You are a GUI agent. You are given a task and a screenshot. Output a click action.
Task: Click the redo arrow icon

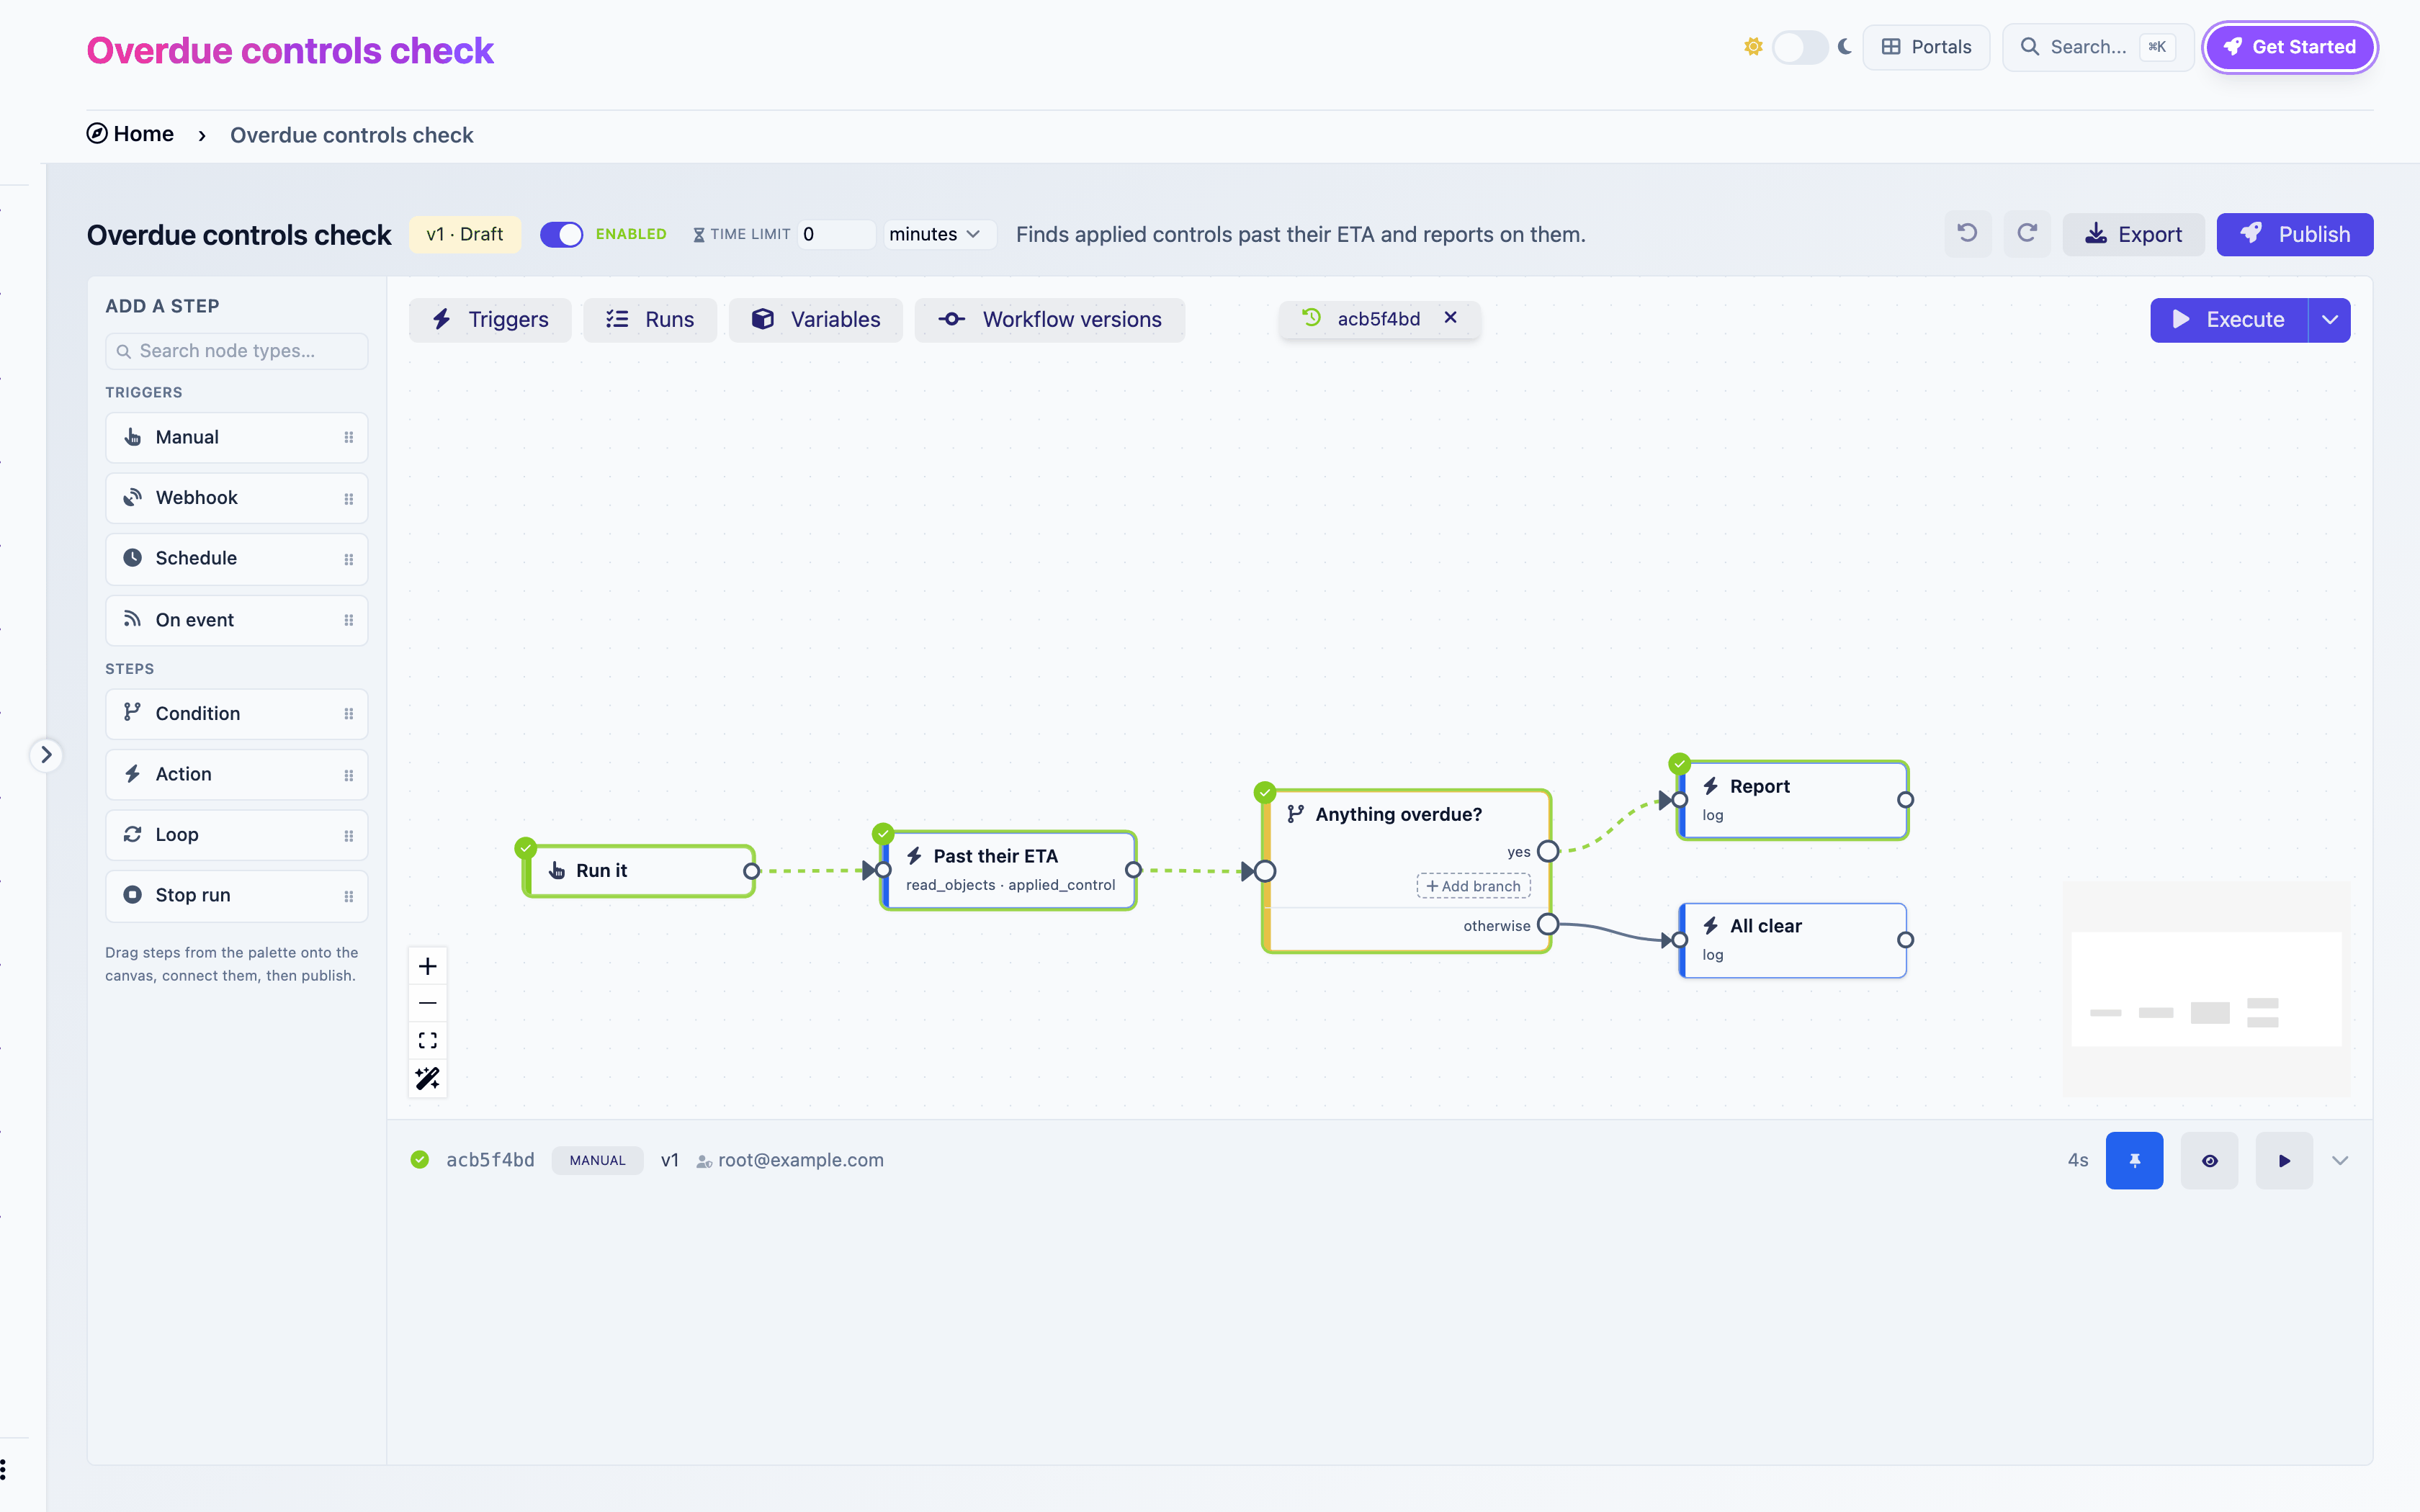(2027, 234)
